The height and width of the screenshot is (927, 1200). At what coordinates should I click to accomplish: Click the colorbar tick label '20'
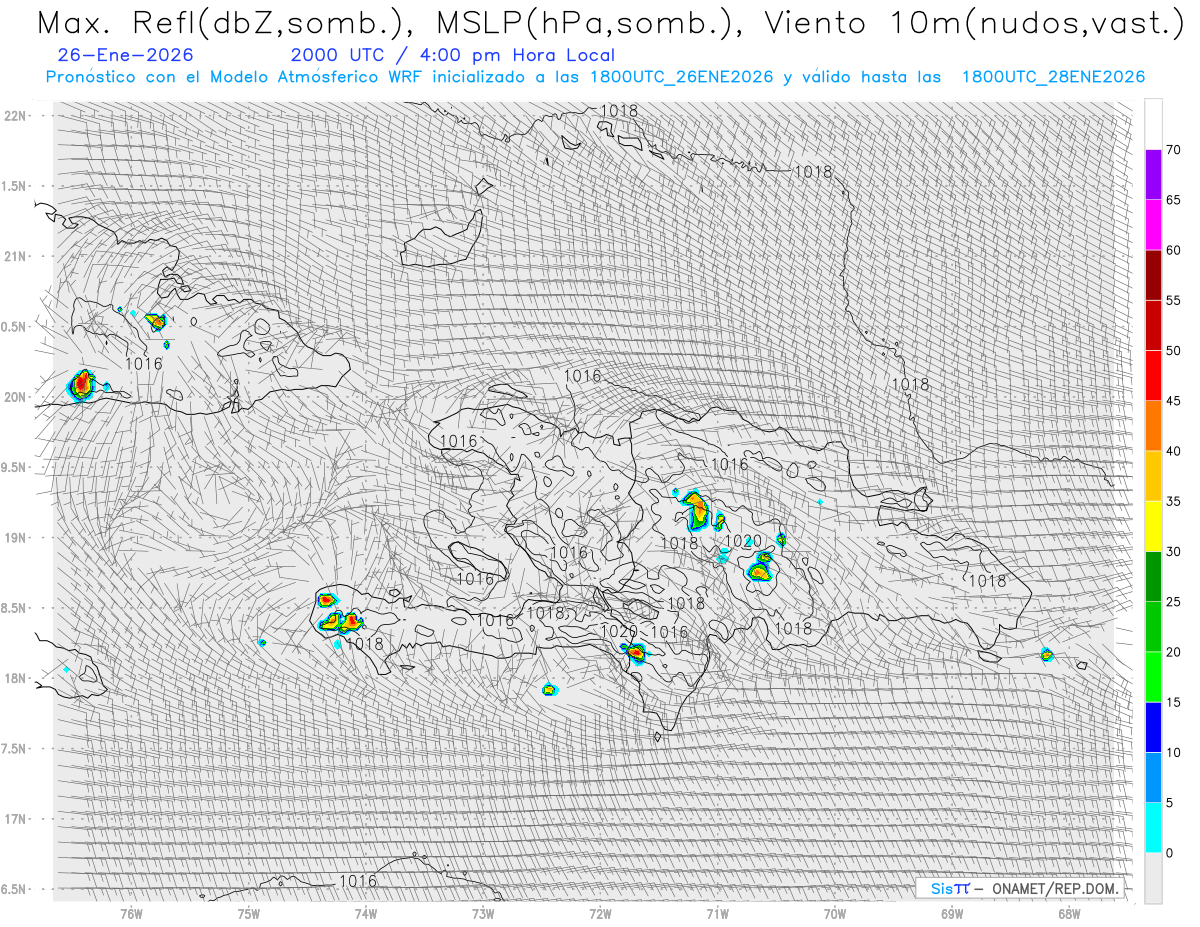[1173, 652]
